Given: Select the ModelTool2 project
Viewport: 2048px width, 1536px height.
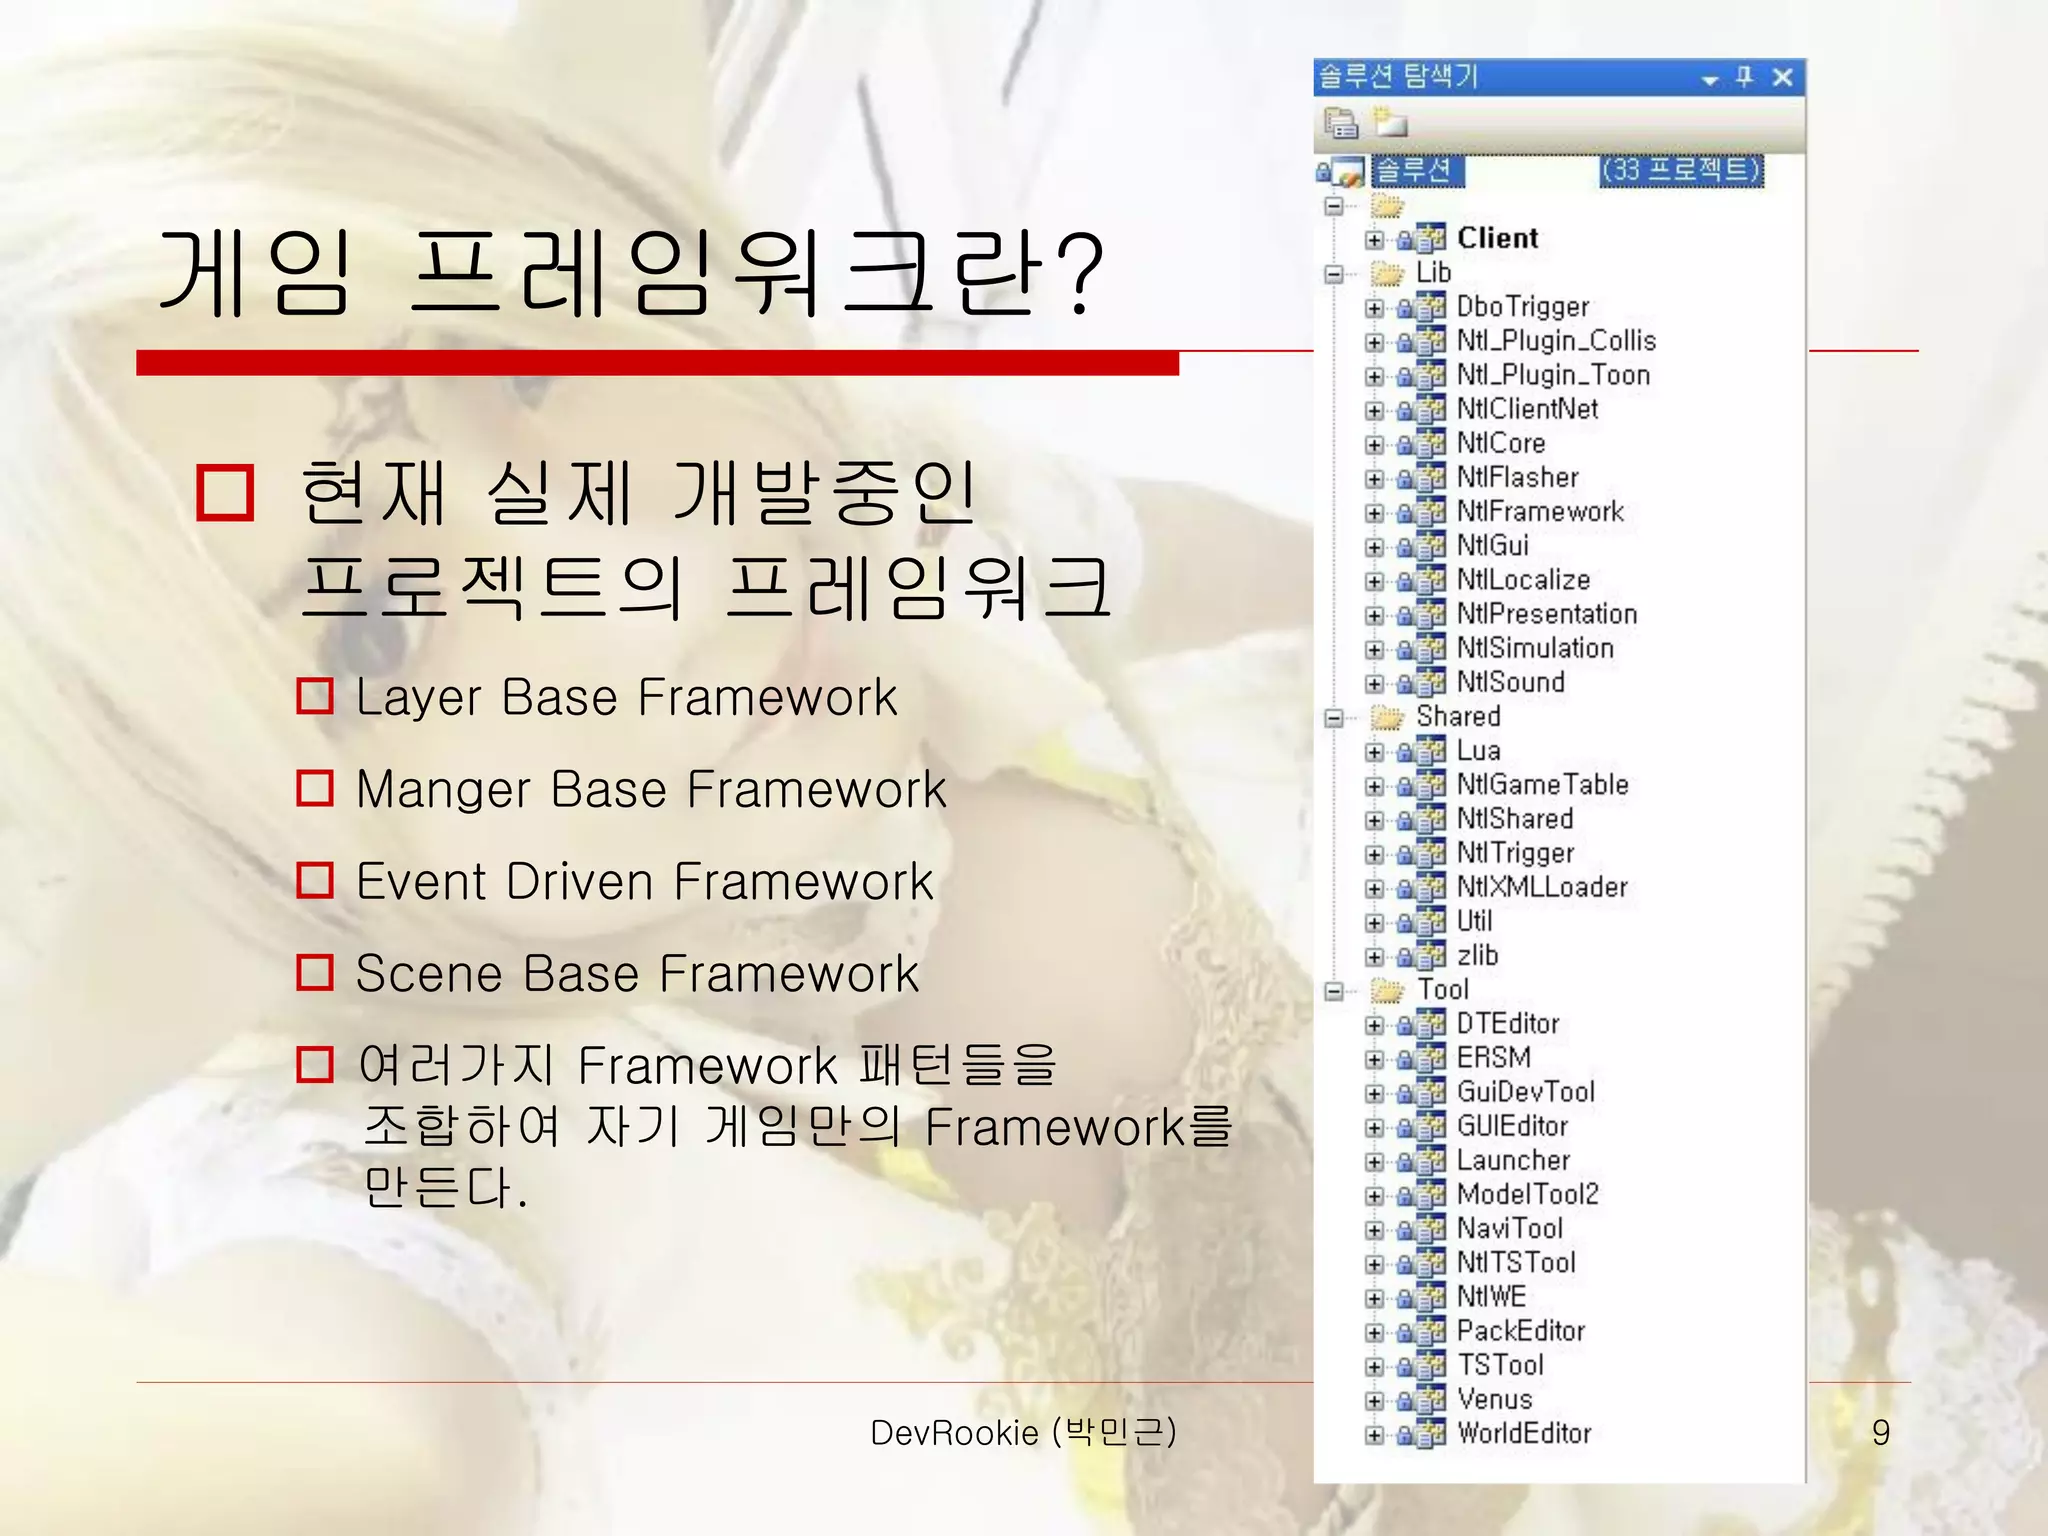Looking at the screenshot, I should point(1527,1194).
